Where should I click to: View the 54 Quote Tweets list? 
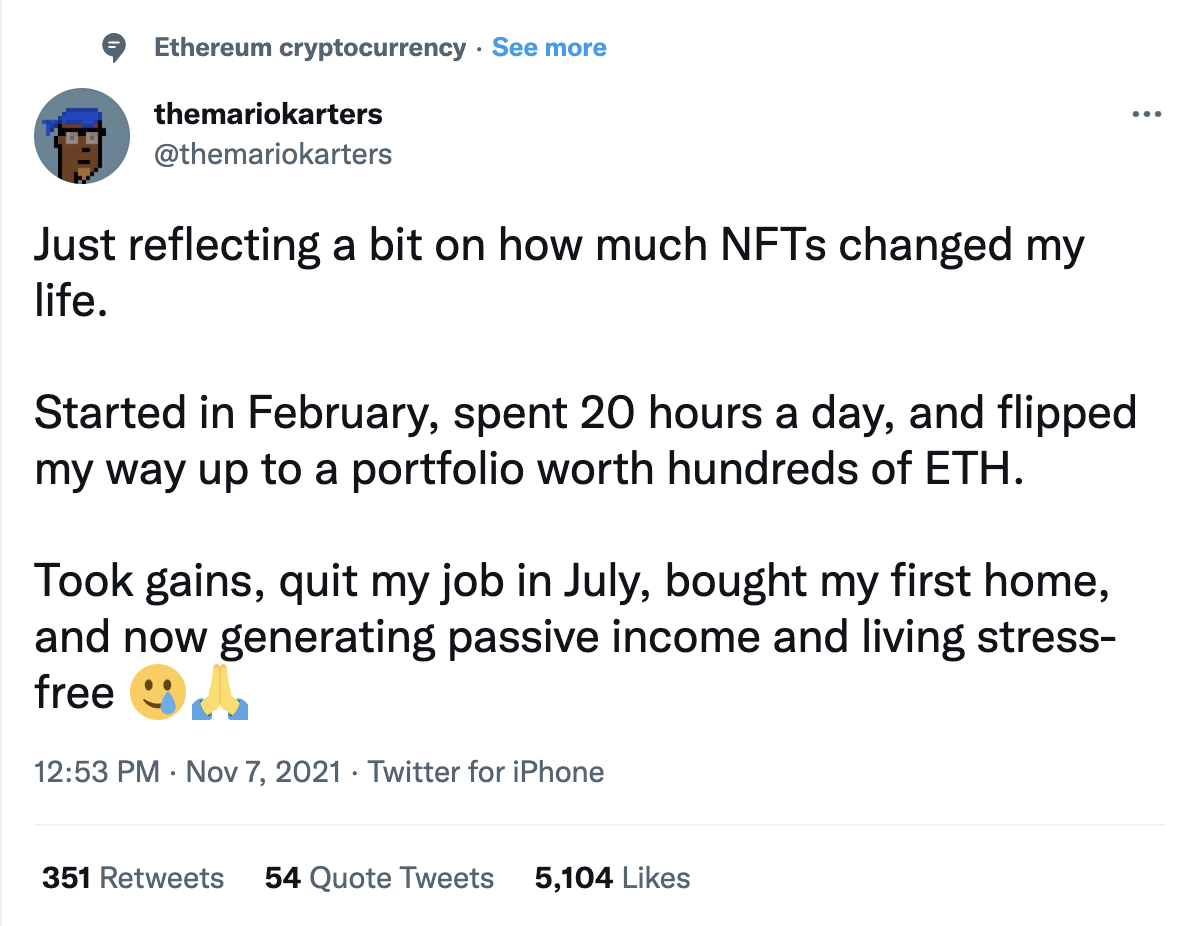tap(379, 878)
